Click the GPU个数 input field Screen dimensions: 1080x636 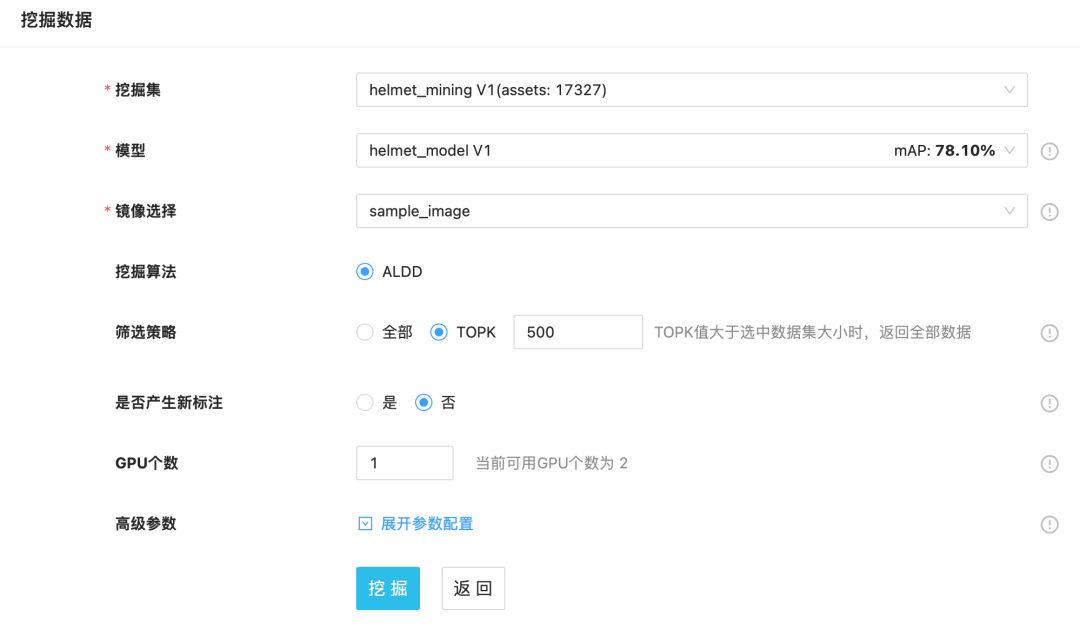tap(404, 463)
